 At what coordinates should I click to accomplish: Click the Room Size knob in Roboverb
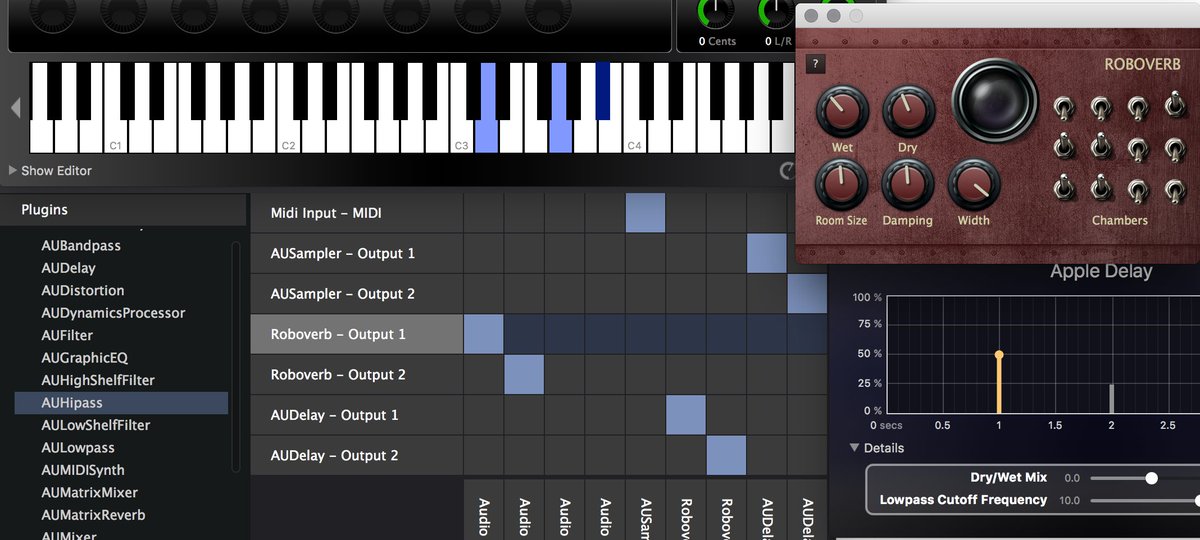click(841, 184)
